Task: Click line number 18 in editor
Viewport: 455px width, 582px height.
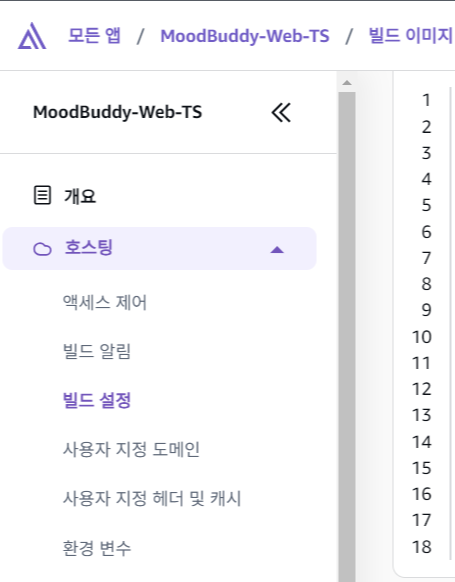Action: pyautogui.click(x=422, y=547)
